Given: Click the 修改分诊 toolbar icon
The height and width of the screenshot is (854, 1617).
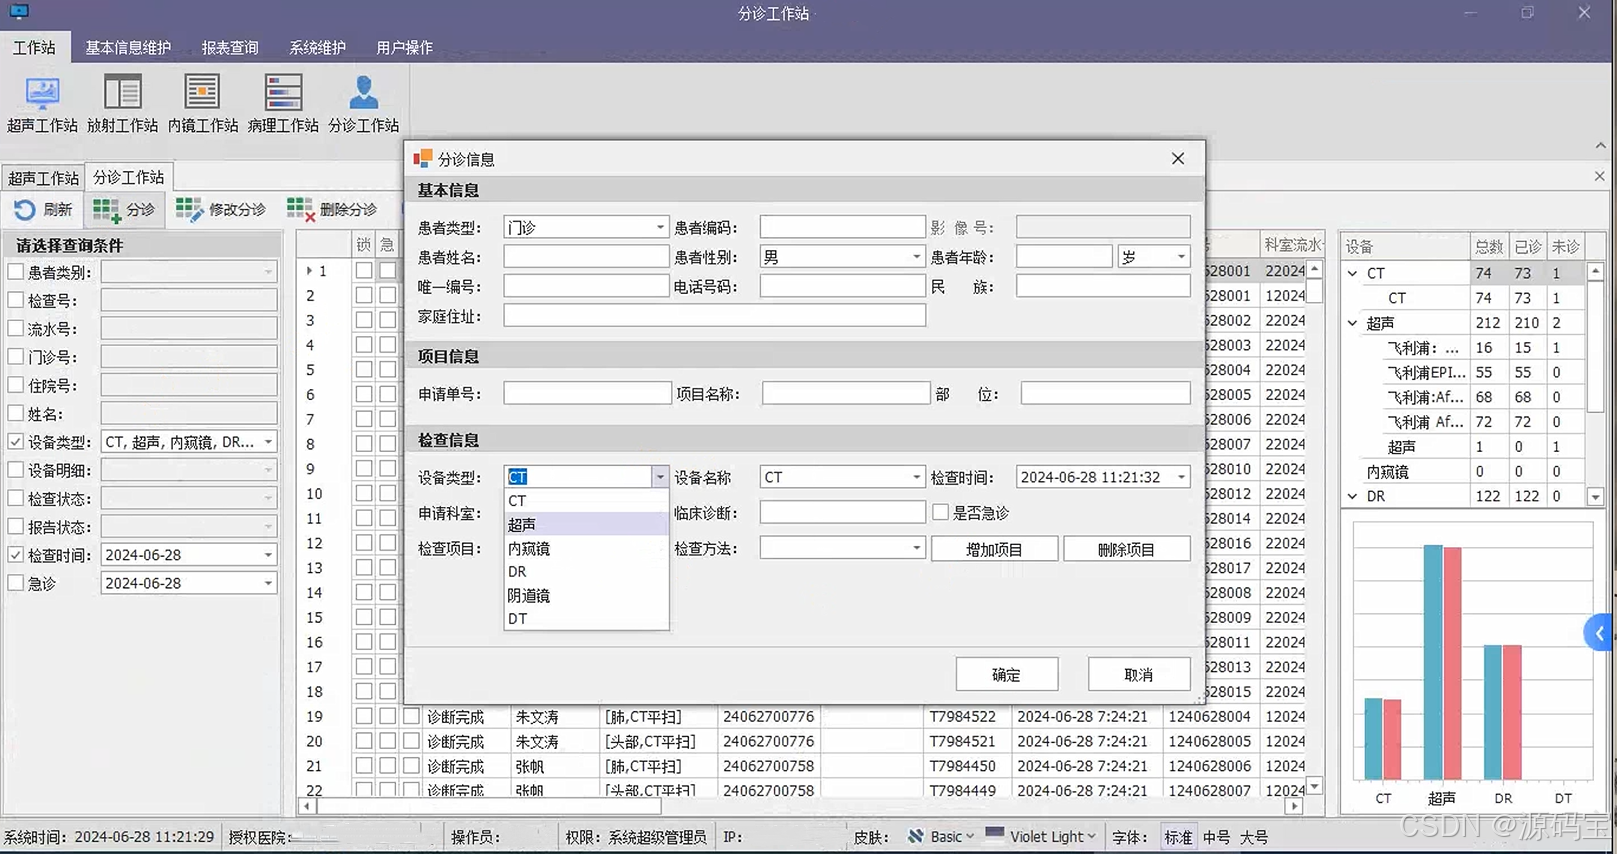Looking at the screenshot, I should [189, 210].
